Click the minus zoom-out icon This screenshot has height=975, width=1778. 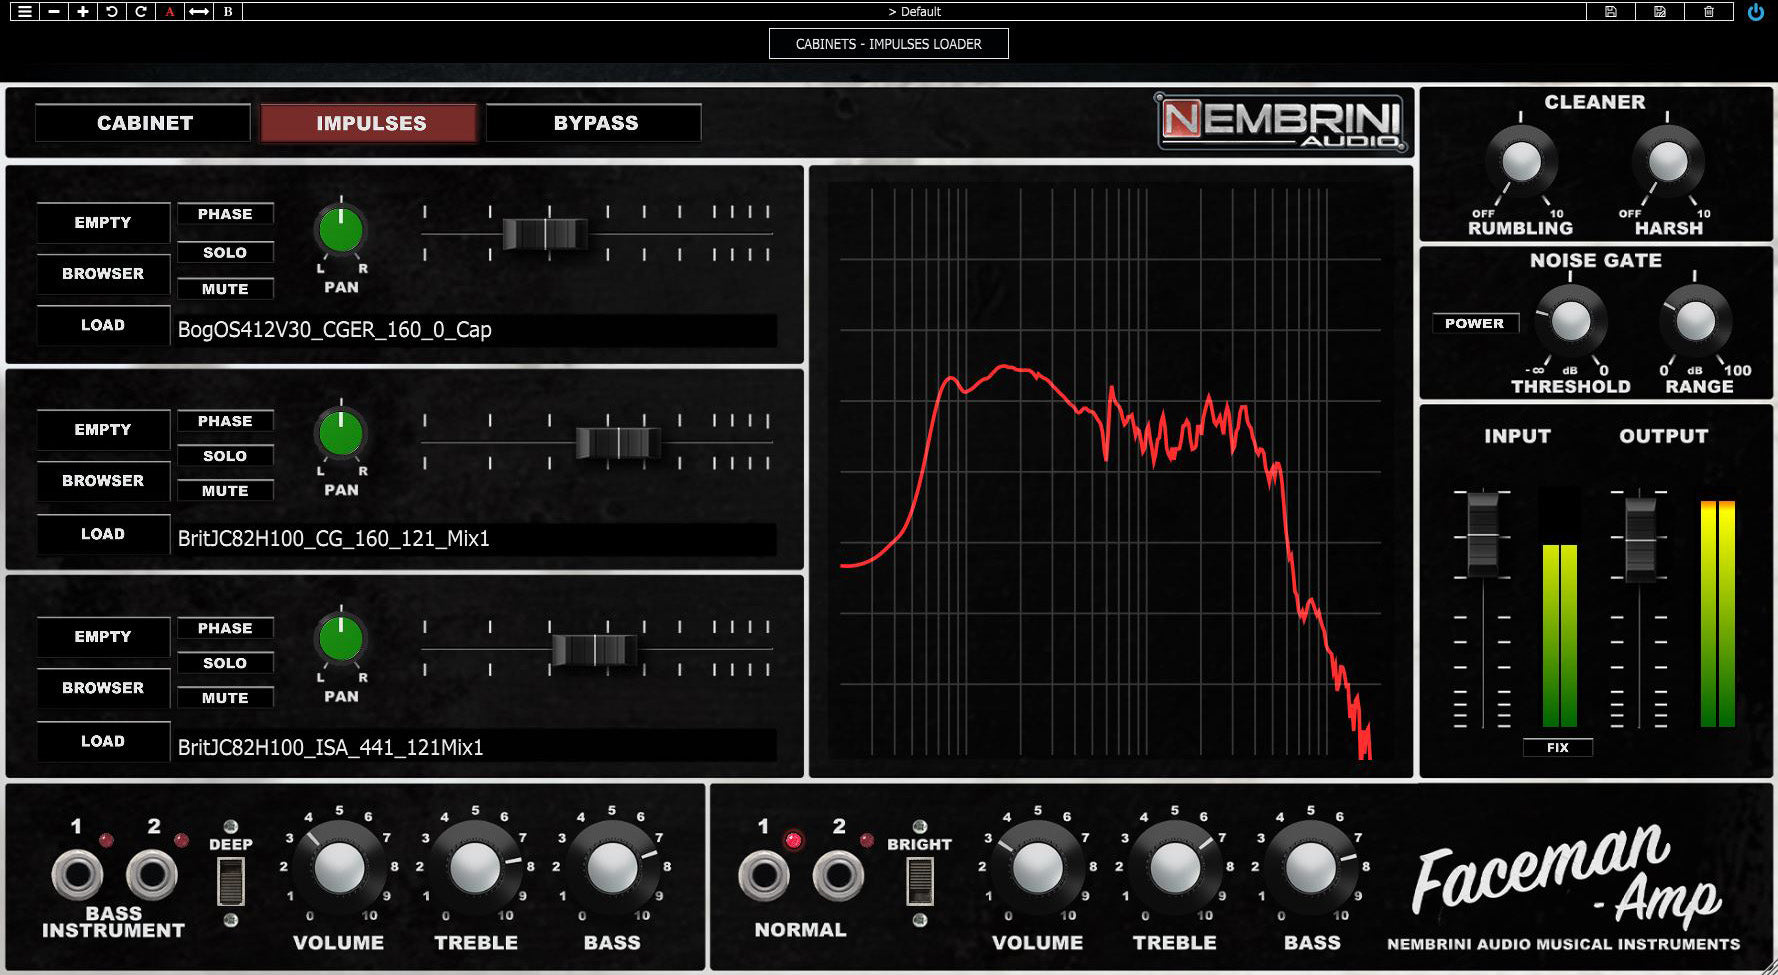click(53, 12)
